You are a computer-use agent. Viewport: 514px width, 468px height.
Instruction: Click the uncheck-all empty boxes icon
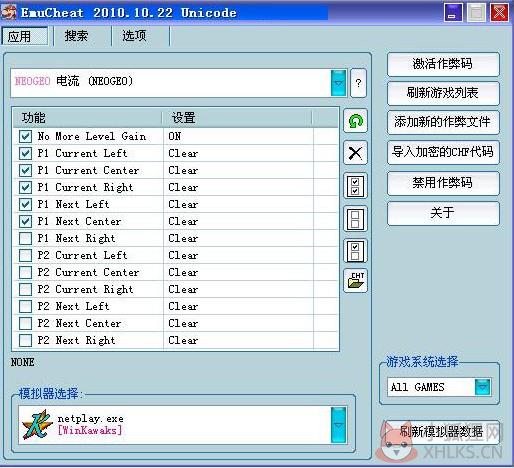pos(355,219)
